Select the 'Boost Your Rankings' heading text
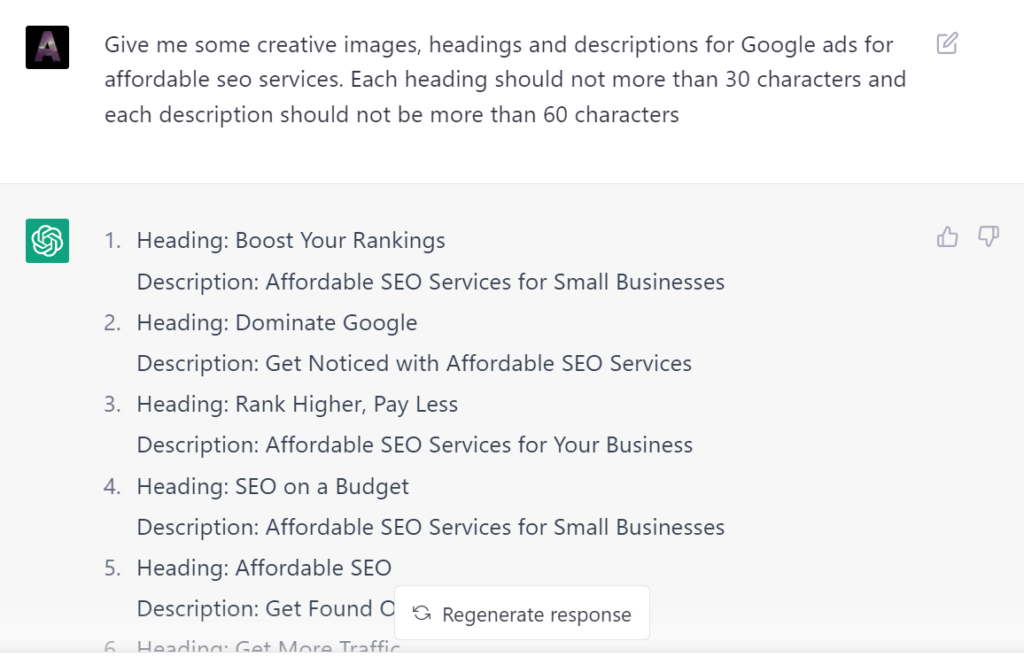This screenshot has height=657, width=1024. [x=340, y=240]
